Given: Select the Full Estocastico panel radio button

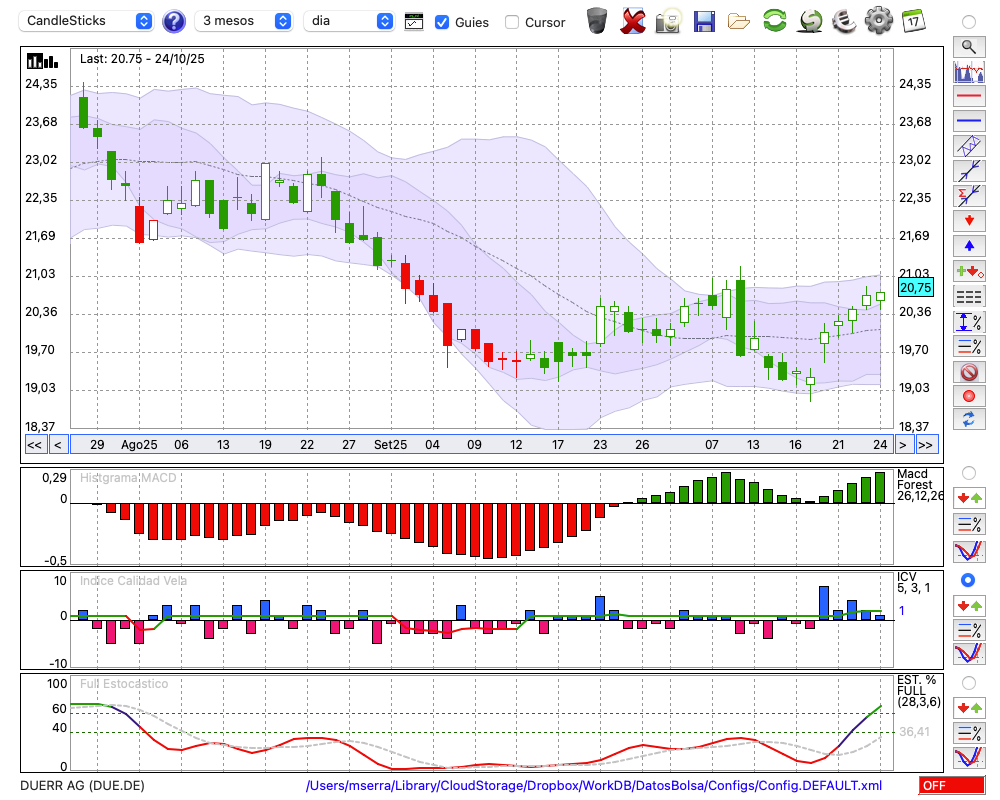Looking at the screenshot, I should pyautogui.click(x=968, y=683).
